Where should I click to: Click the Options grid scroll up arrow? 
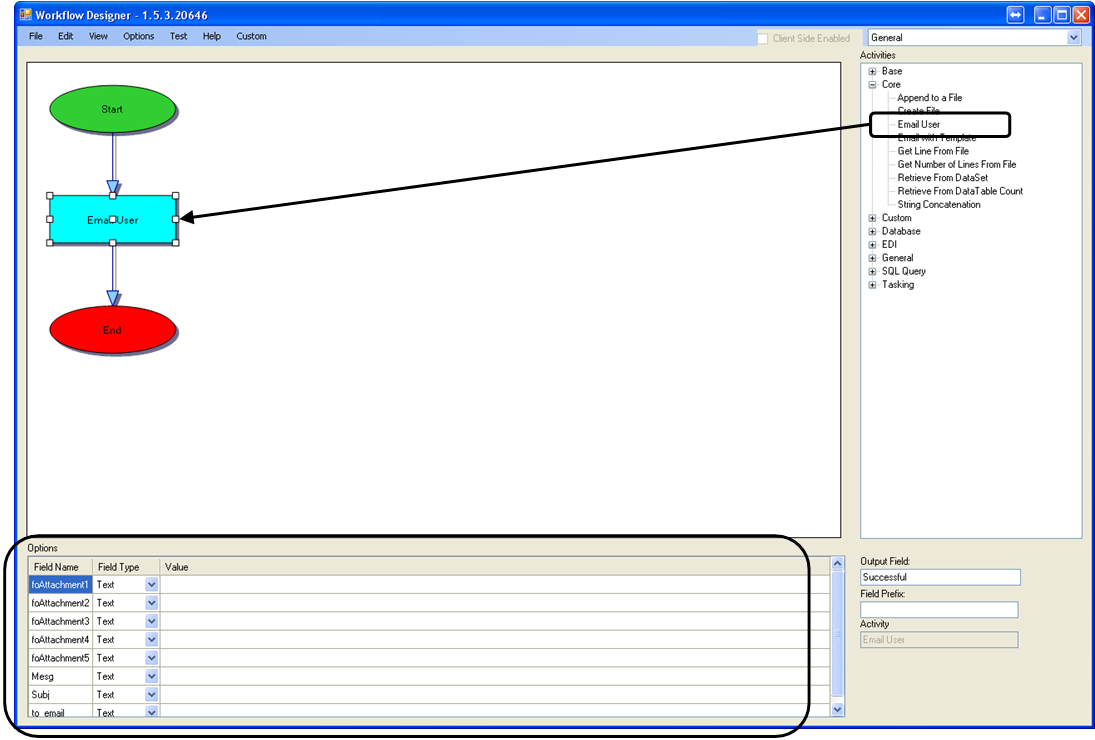838,563
